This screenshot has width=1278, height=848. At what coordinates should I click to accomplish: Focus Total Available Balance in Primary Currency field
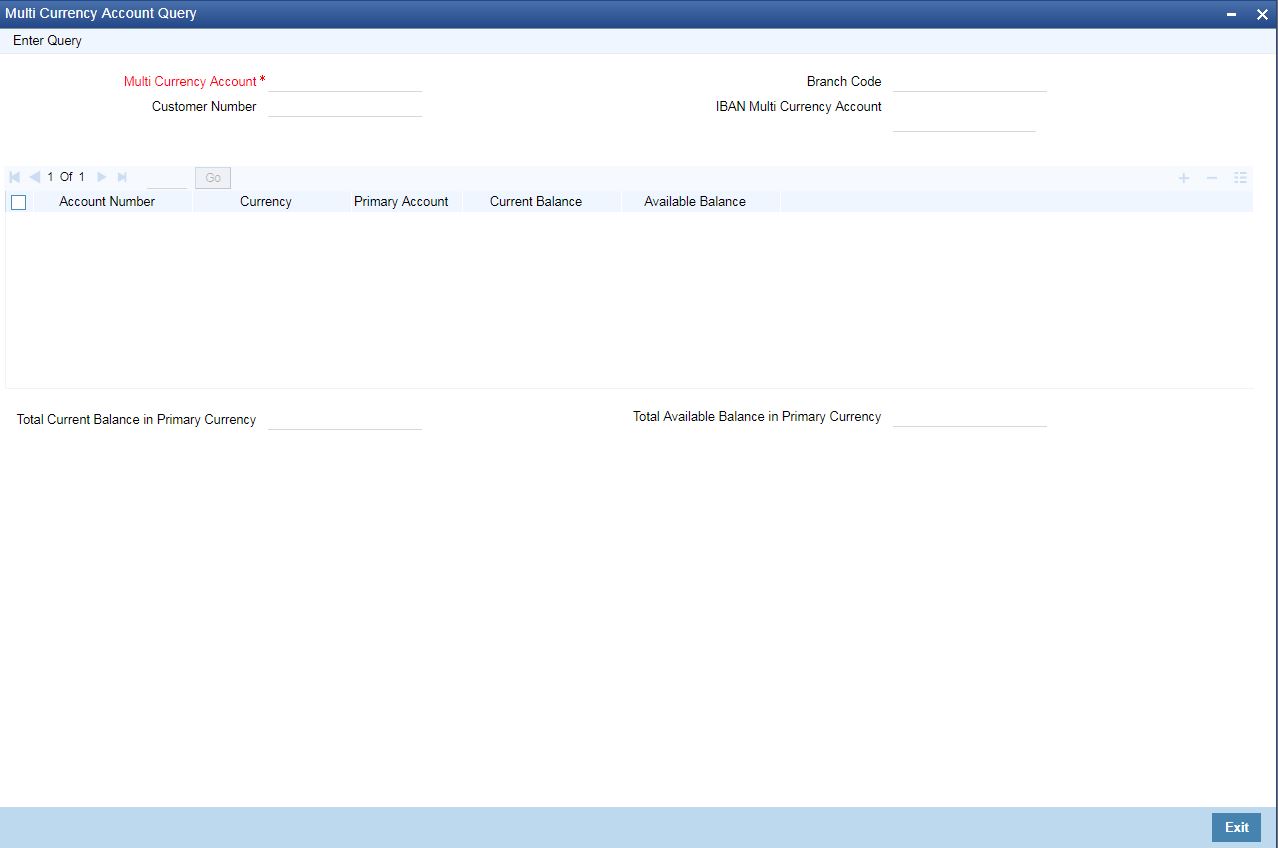tap(970, 416)
